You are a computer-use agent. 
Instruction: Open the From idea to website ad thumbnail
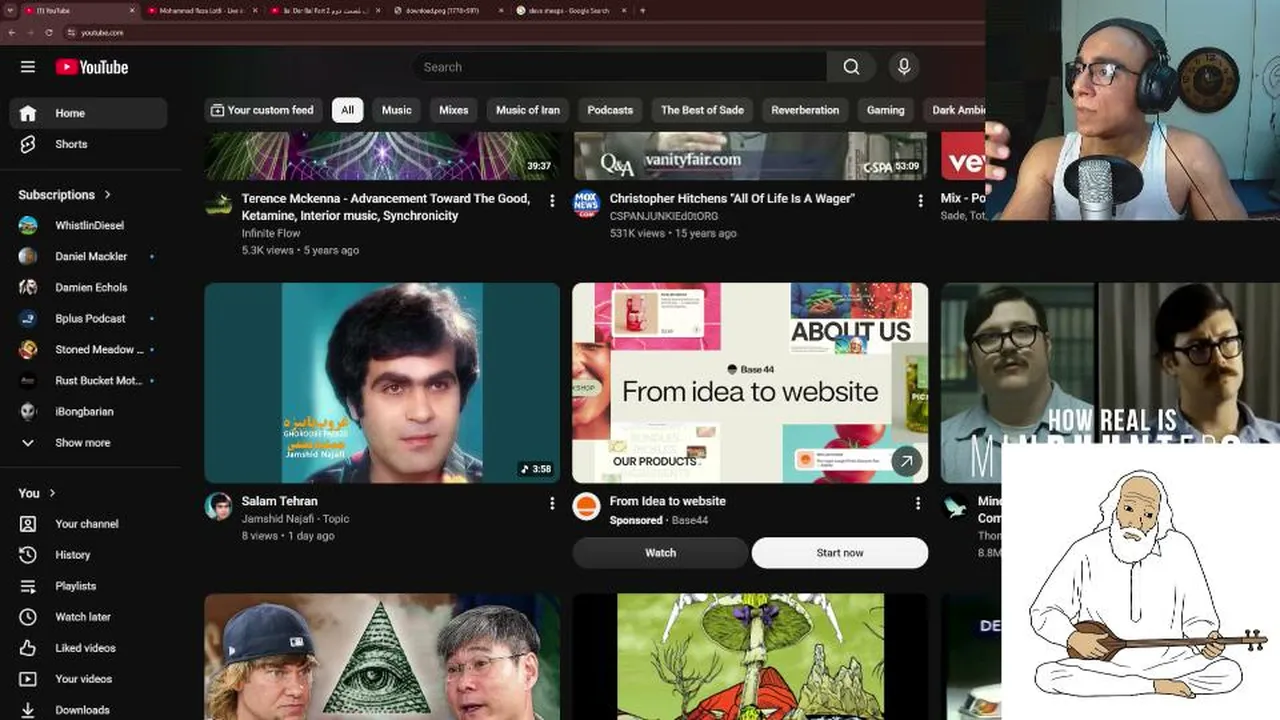pos(750,383)
